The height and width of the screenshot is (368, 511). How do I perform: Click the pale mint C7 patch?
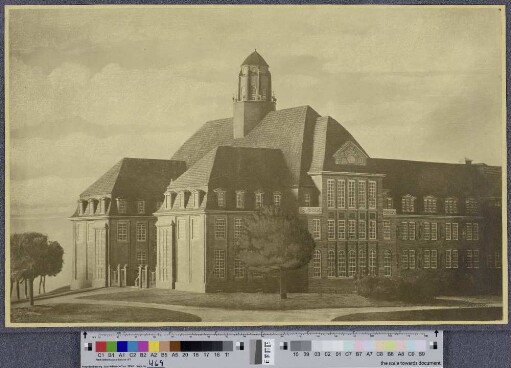tap(349, 346)
